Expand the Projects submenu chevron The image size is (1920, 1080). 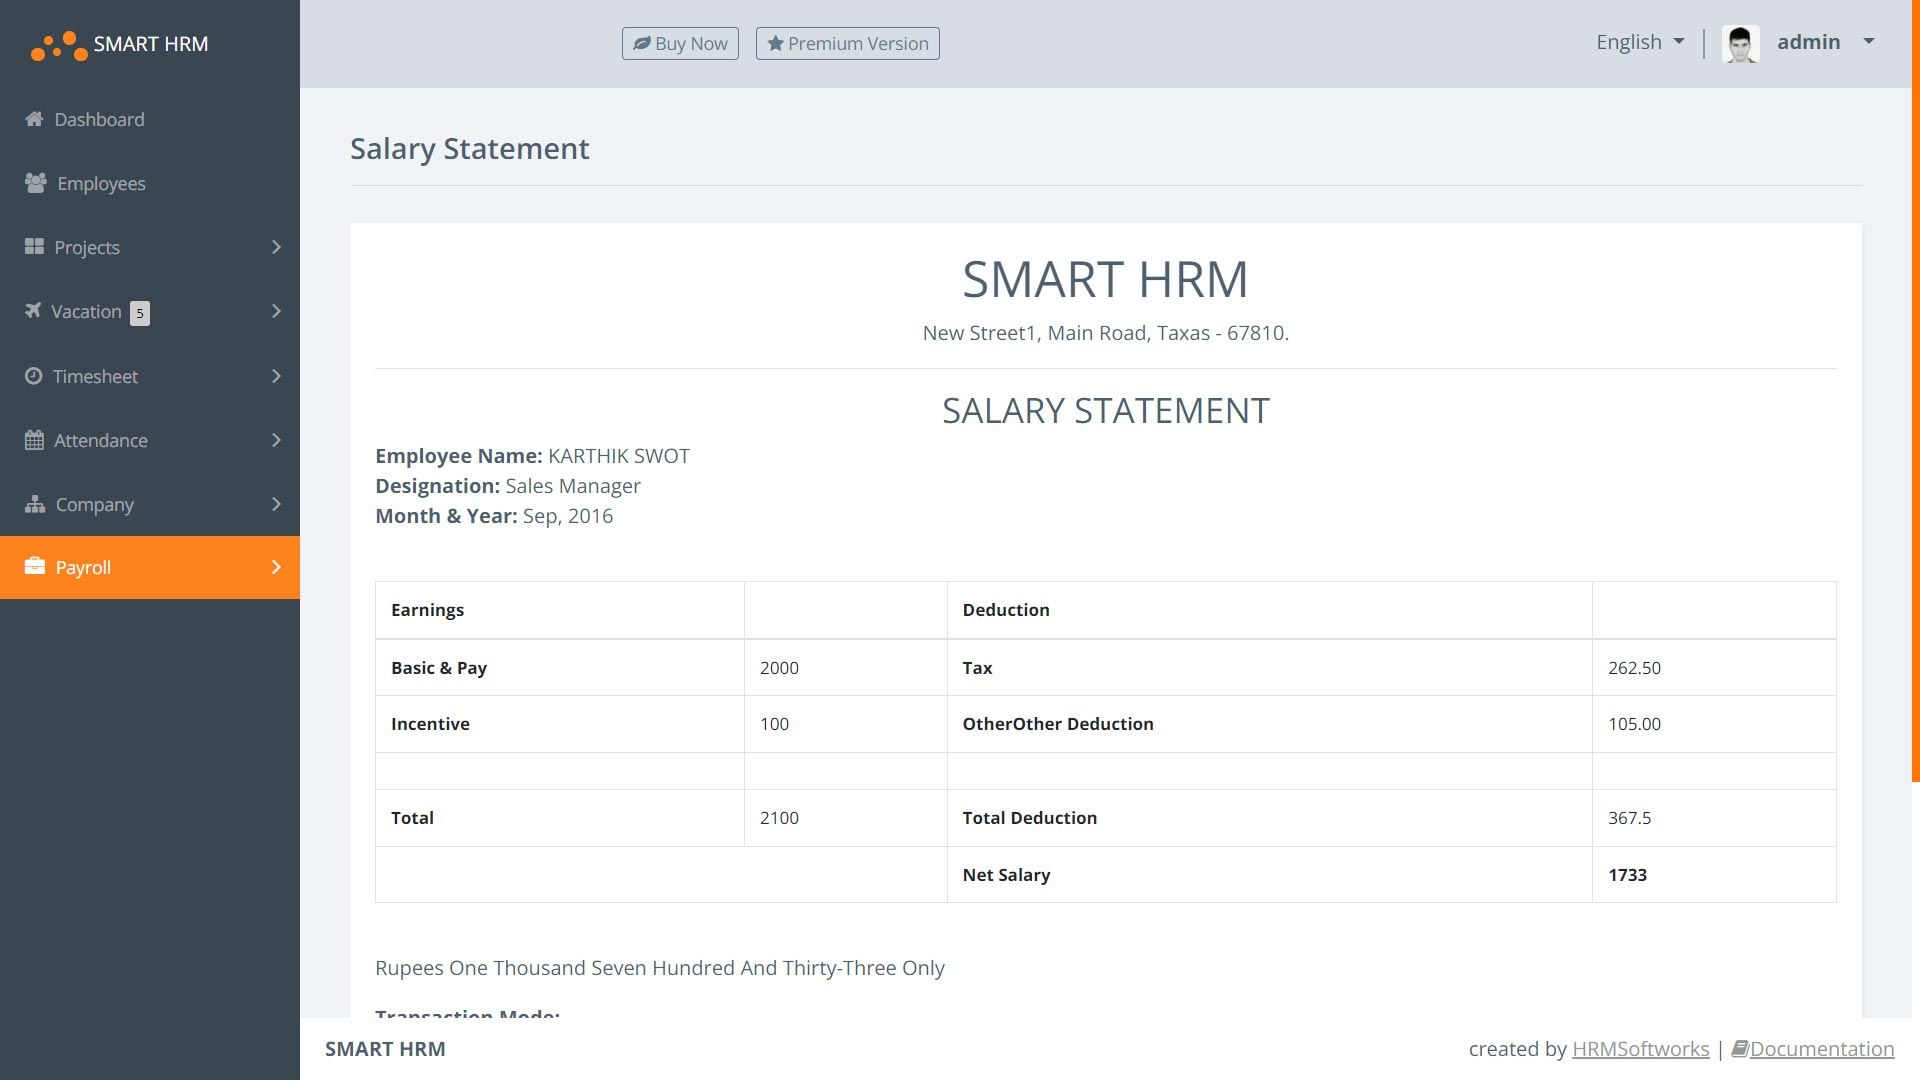click(276, 247)
